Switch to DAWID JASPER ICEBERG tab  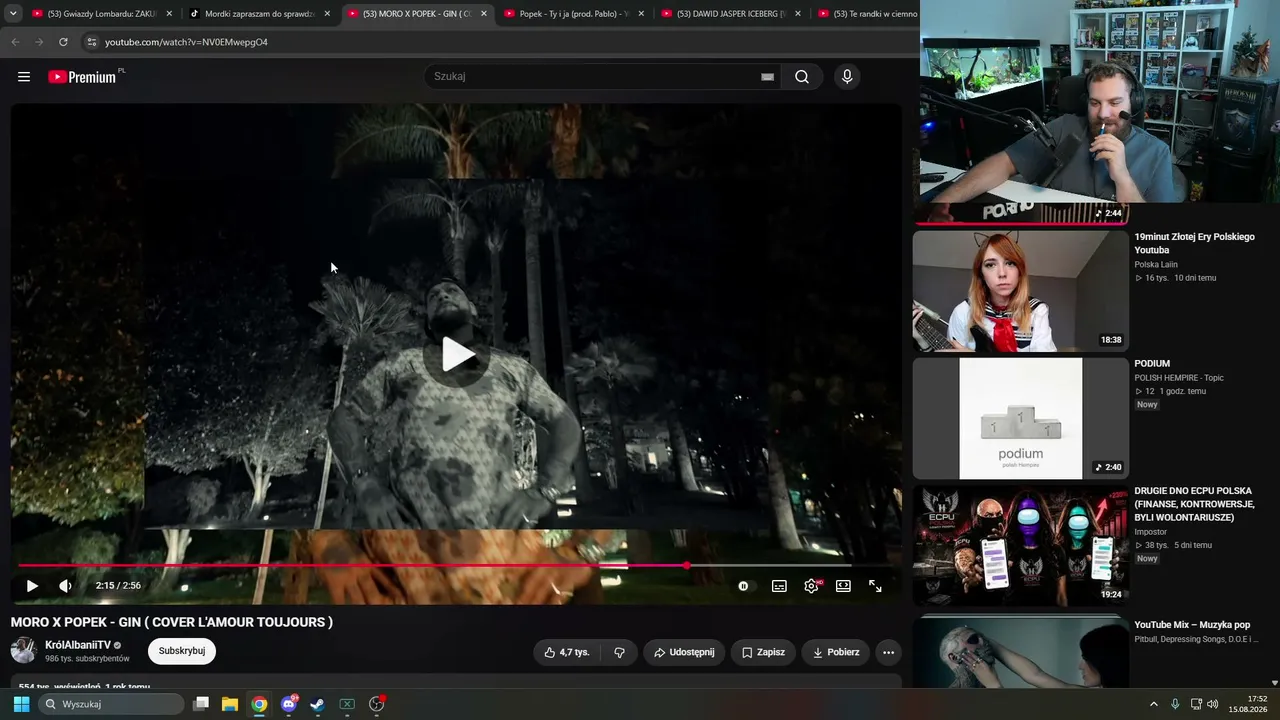pyautogui.click(x=731, y=14)
